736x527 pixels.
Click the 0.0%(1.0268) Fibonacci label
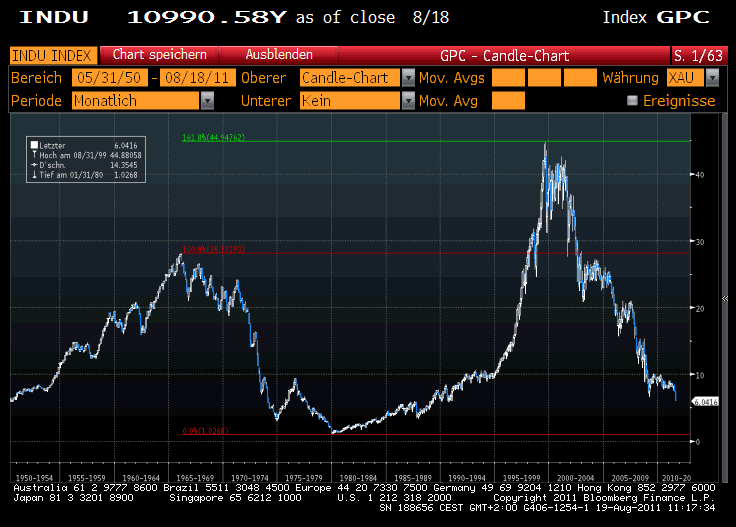[205, 431]
